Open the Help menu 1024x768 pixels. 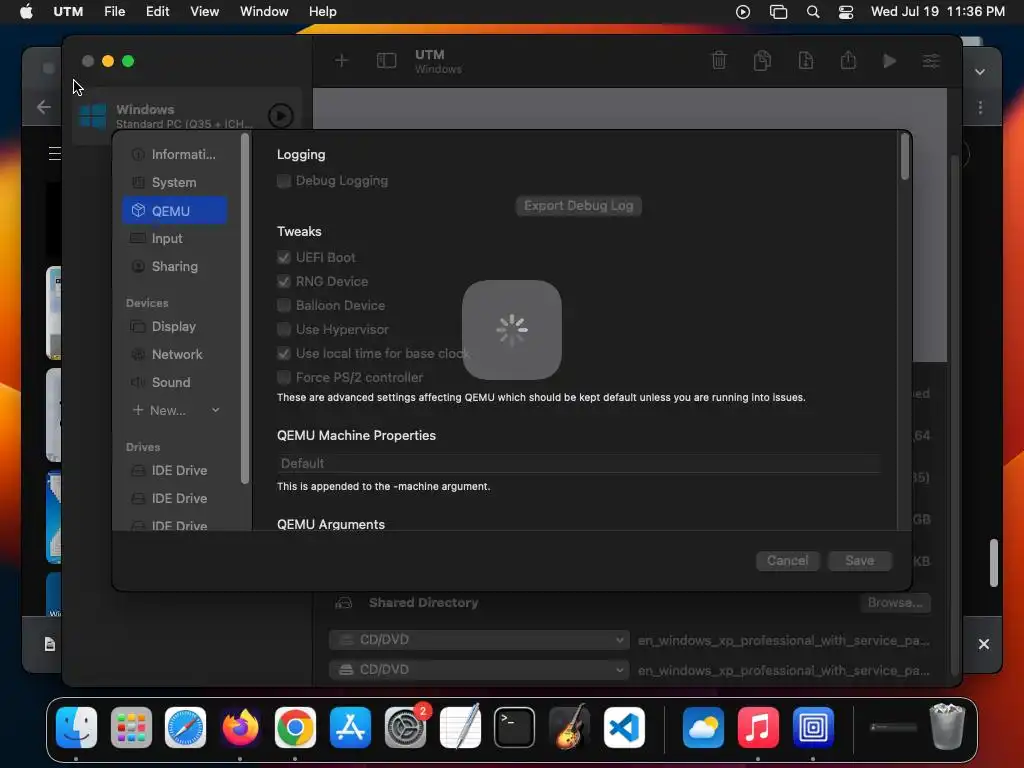[x=323, y=12]
